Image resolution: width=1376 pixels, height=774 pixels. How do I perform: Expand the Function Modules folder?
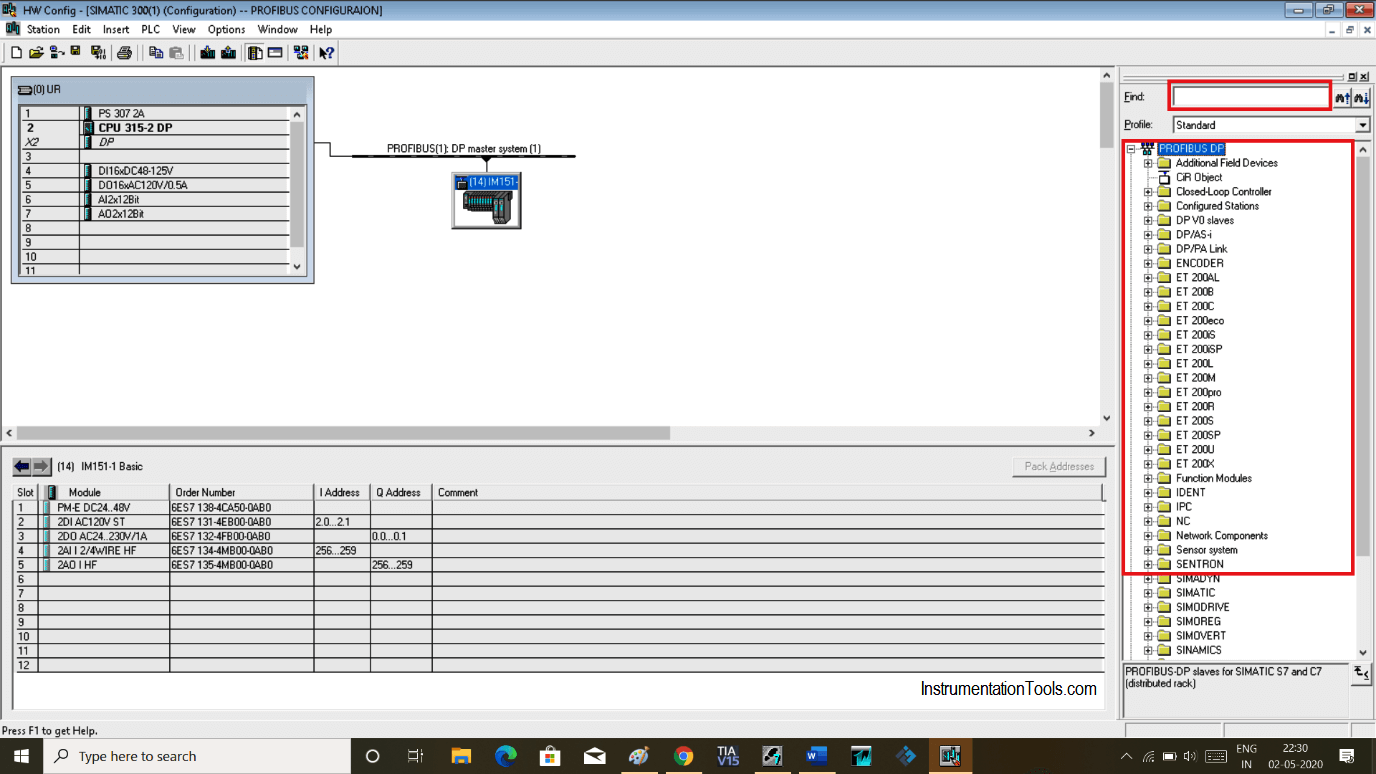[1149, 478]
